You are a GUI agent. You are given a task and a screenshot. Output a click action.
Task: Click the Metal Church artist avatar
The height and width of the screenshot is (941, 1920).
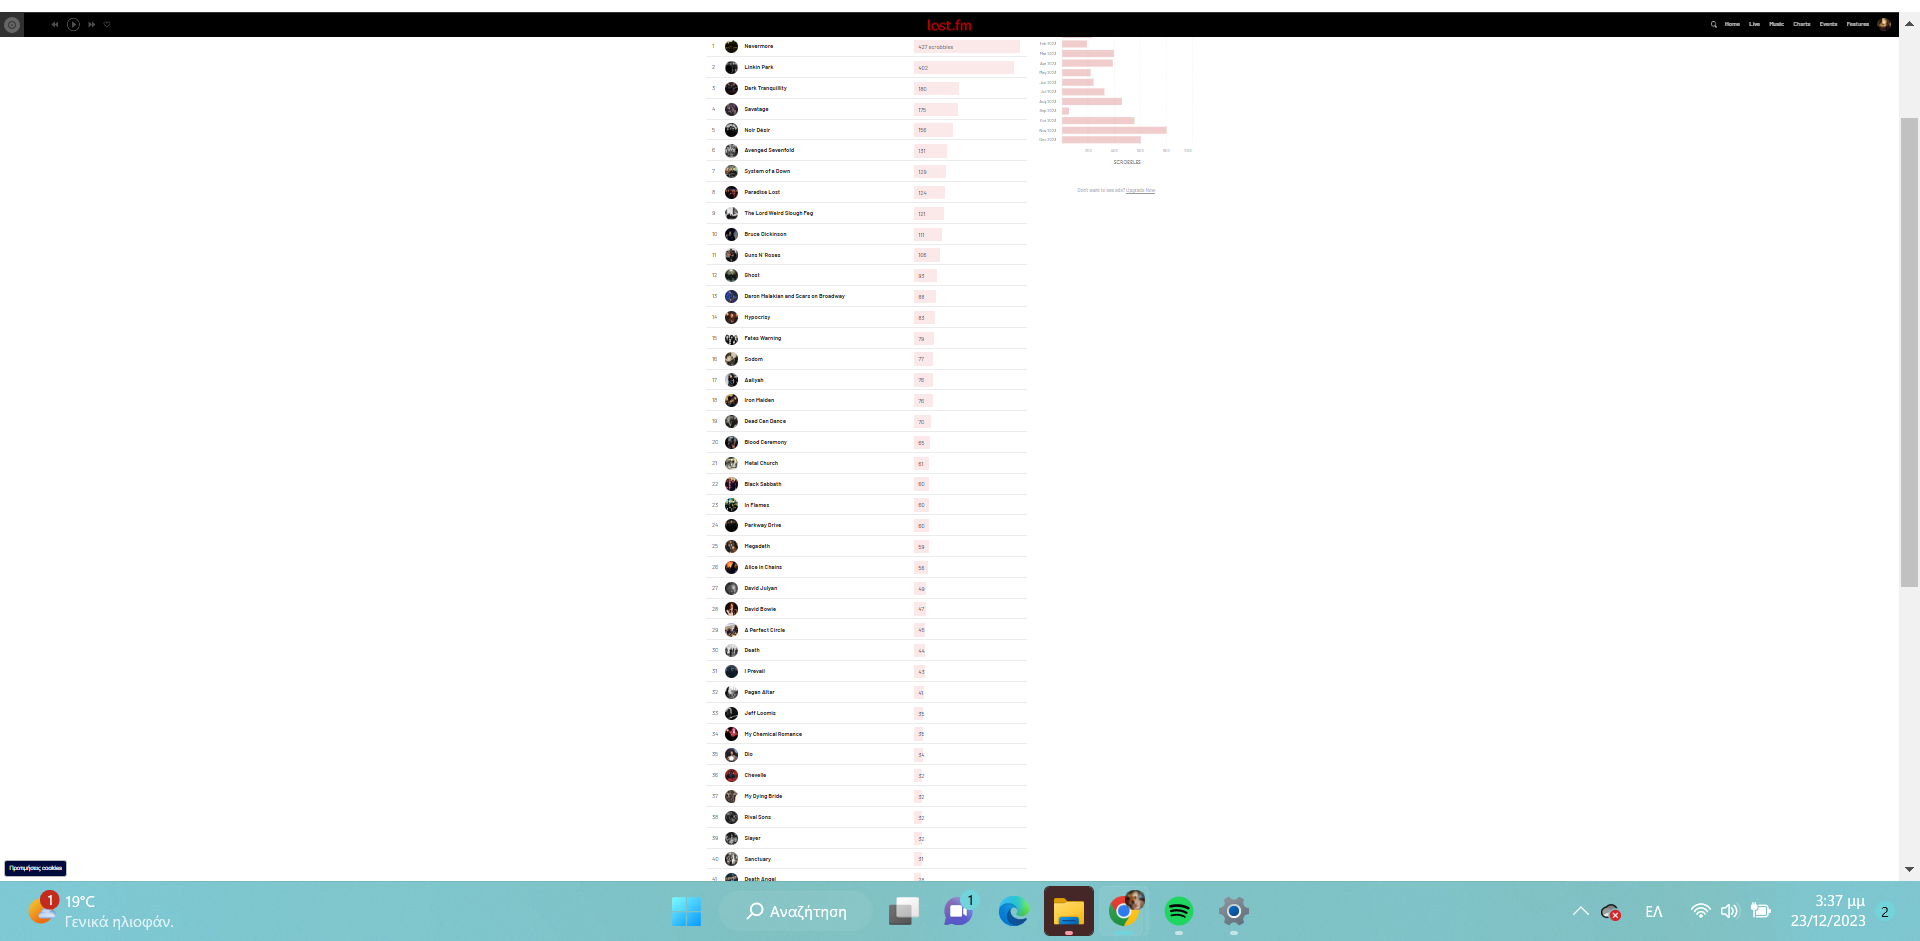[731, 463]
